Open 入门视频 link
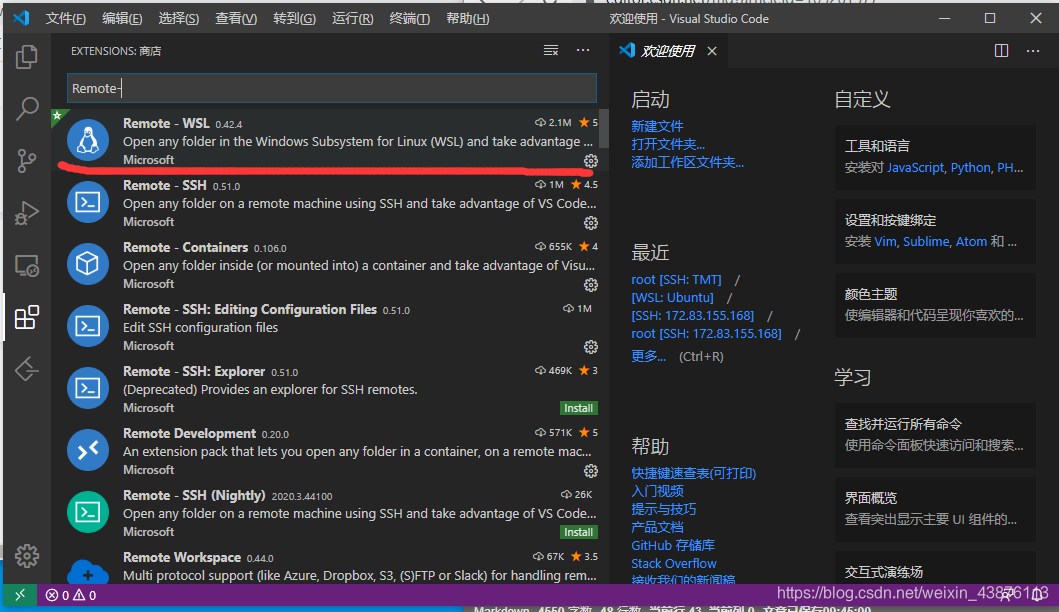The image size is (1059, 612). click(x=657, y=492)
